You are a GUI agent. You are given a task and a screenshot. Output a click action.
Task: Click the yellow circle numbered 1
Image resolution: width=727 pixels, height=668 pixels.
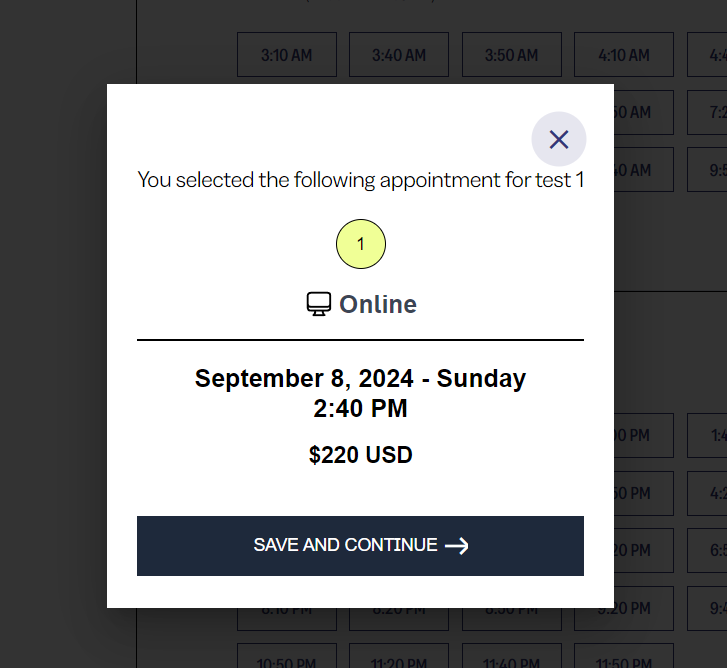coord(360,244)
